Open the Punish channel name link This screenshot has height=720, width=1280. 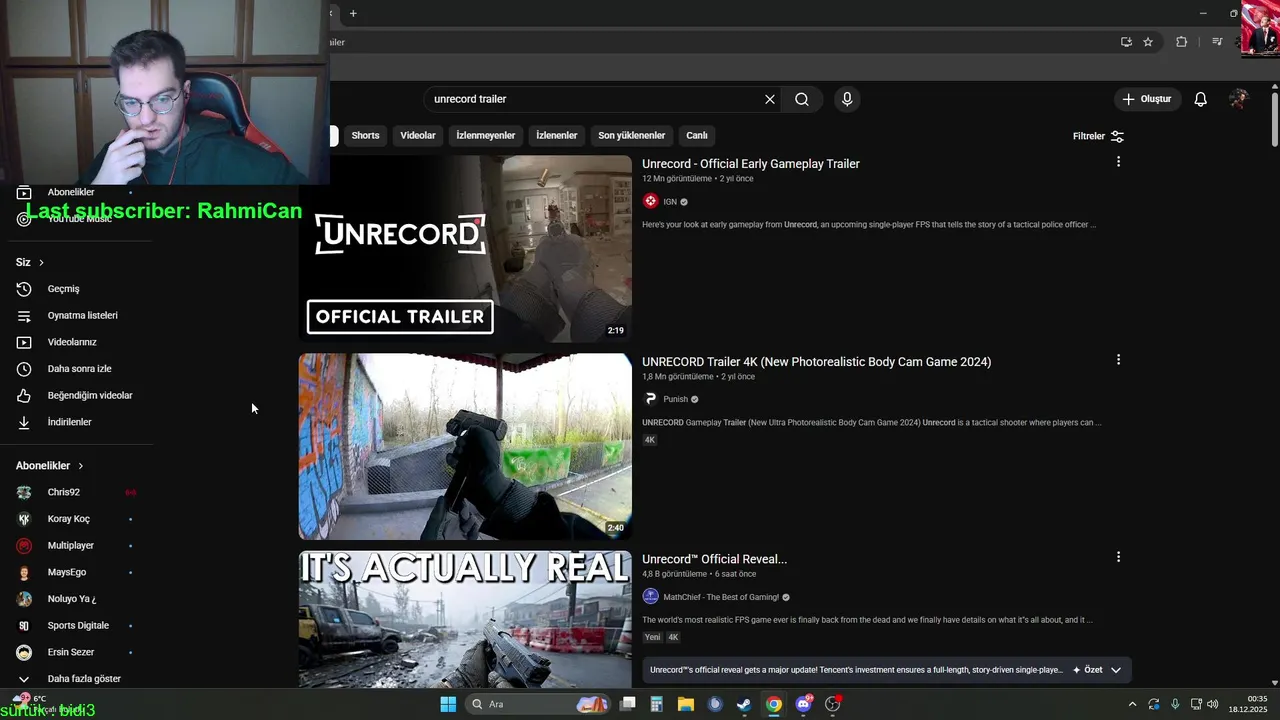(x=676, y=399)
